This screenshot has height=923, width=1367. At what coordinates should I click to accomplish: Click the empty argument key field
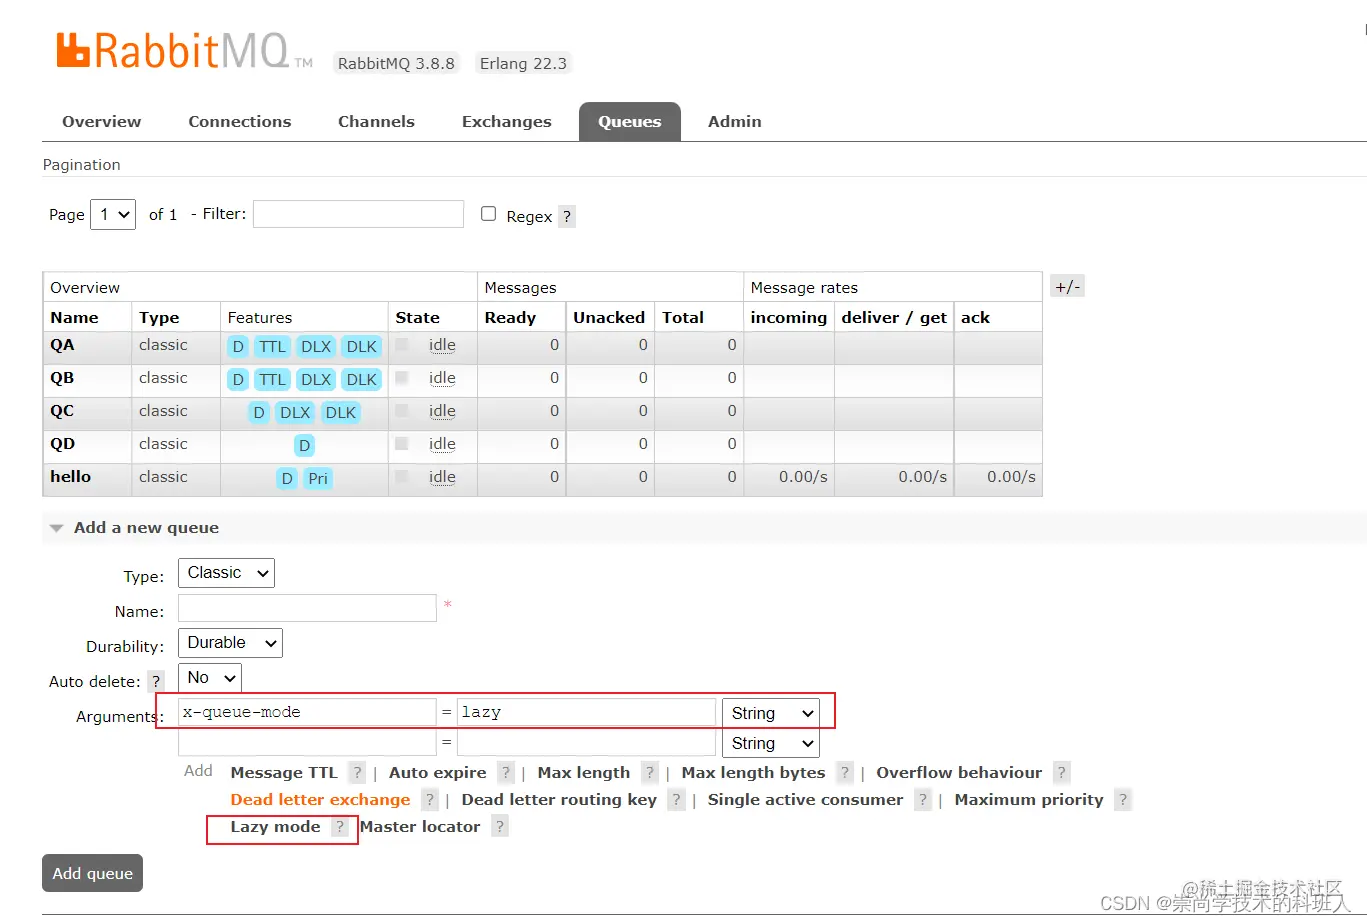point(307,742)
